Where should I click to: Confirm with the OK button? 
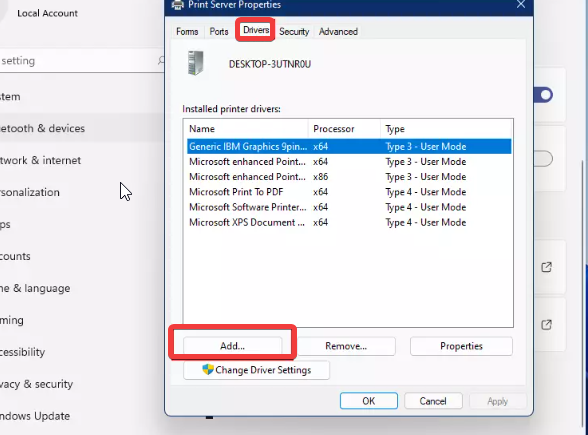tap(369, 401)
